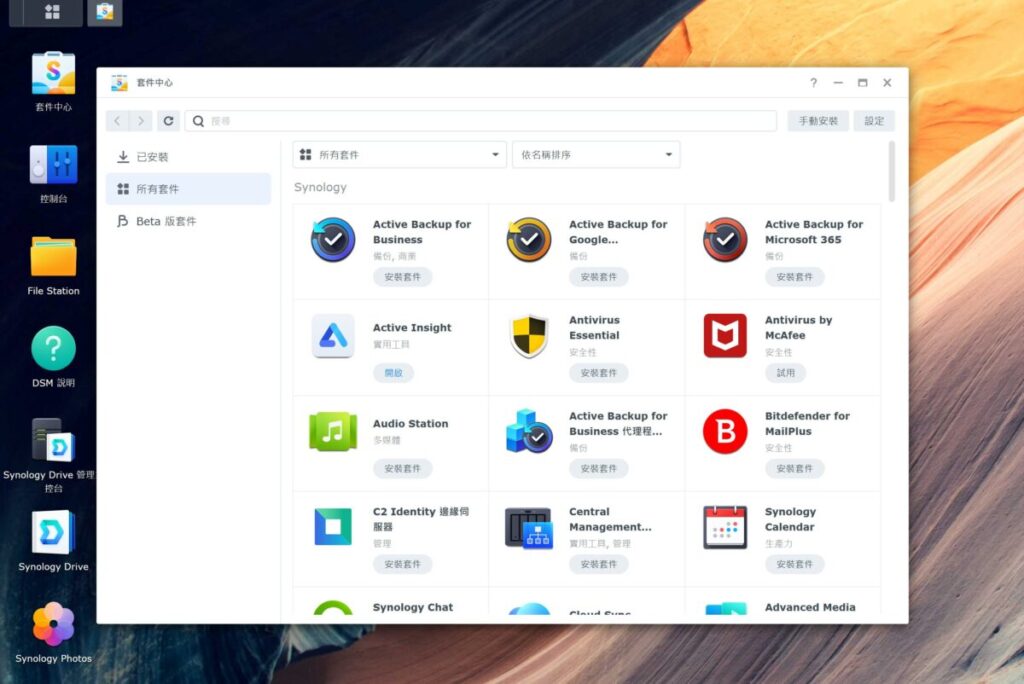Open the main menu grid icon in taskbar
Screen dimensions: 1024x684
click(52, 12)
